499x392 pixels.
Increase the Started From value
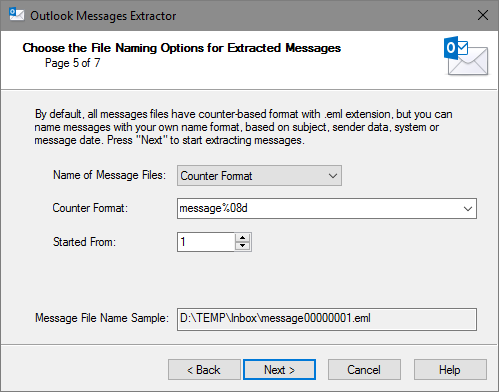[x=242, y=238]
